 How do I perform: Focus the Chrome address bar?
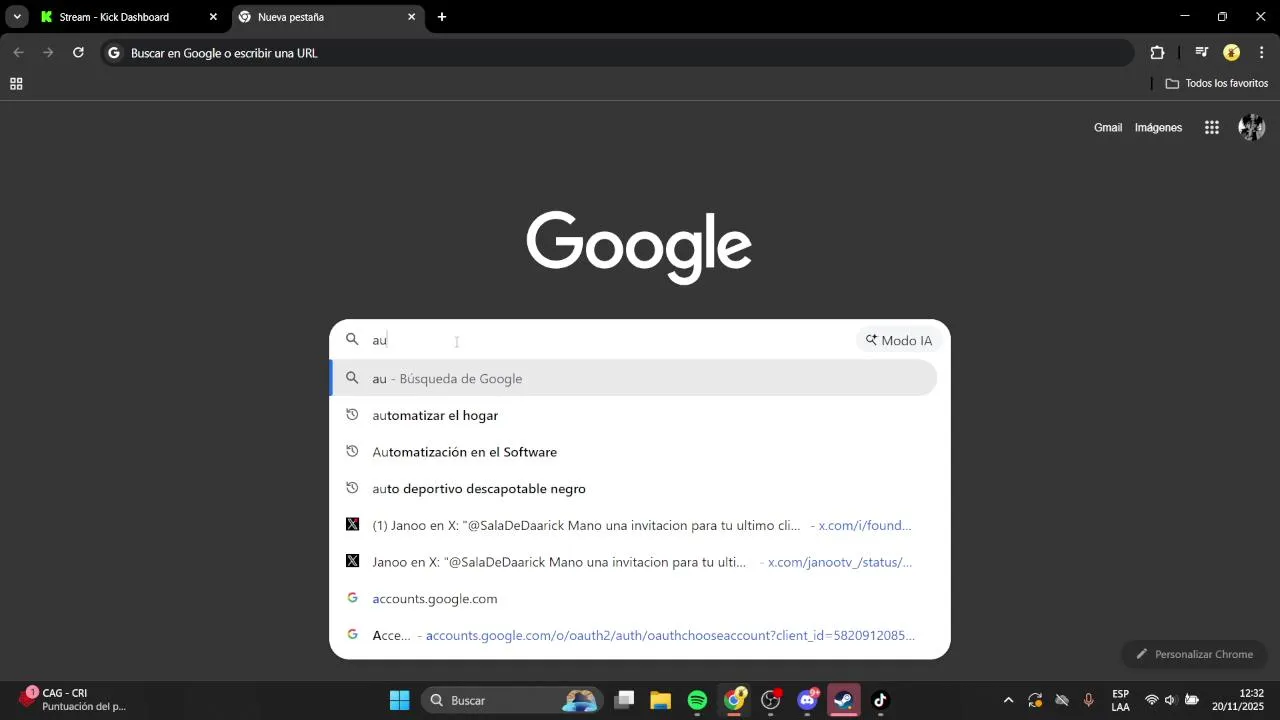[x=617, y=53]
